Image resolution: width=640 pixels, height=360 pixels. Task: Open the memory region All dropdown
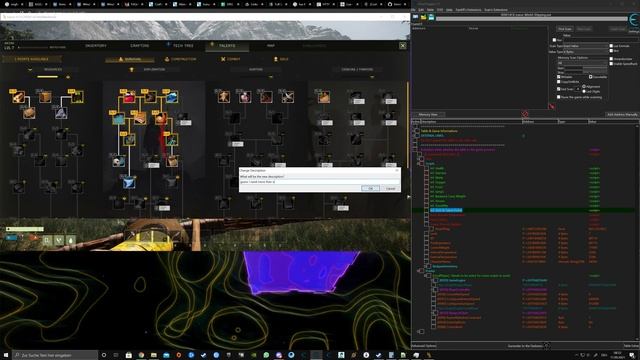pyautogui.click(x=582, y=63)
